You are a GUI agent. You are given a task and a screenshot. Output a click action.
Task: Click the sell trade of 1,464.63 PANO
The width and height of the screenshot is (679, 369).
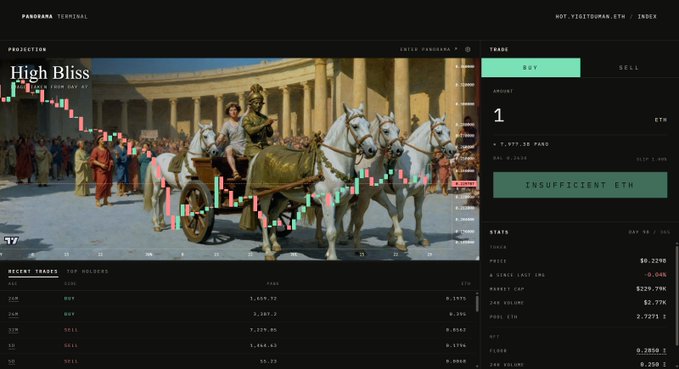tap(238, 346)
